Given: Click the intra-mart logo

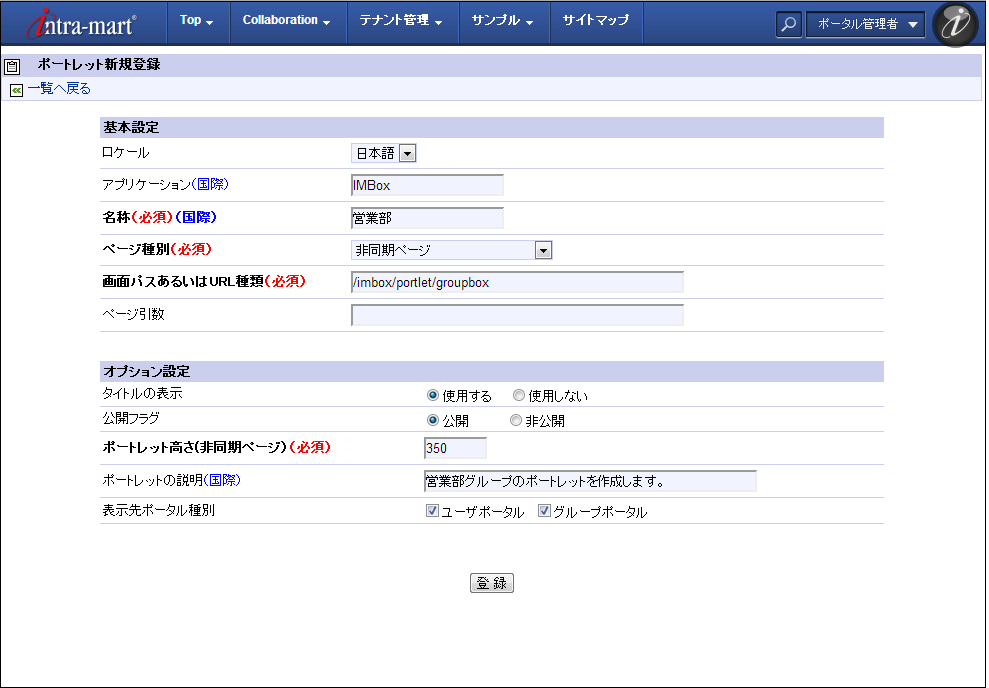Looking at the screenshot, I should point(82,22).
